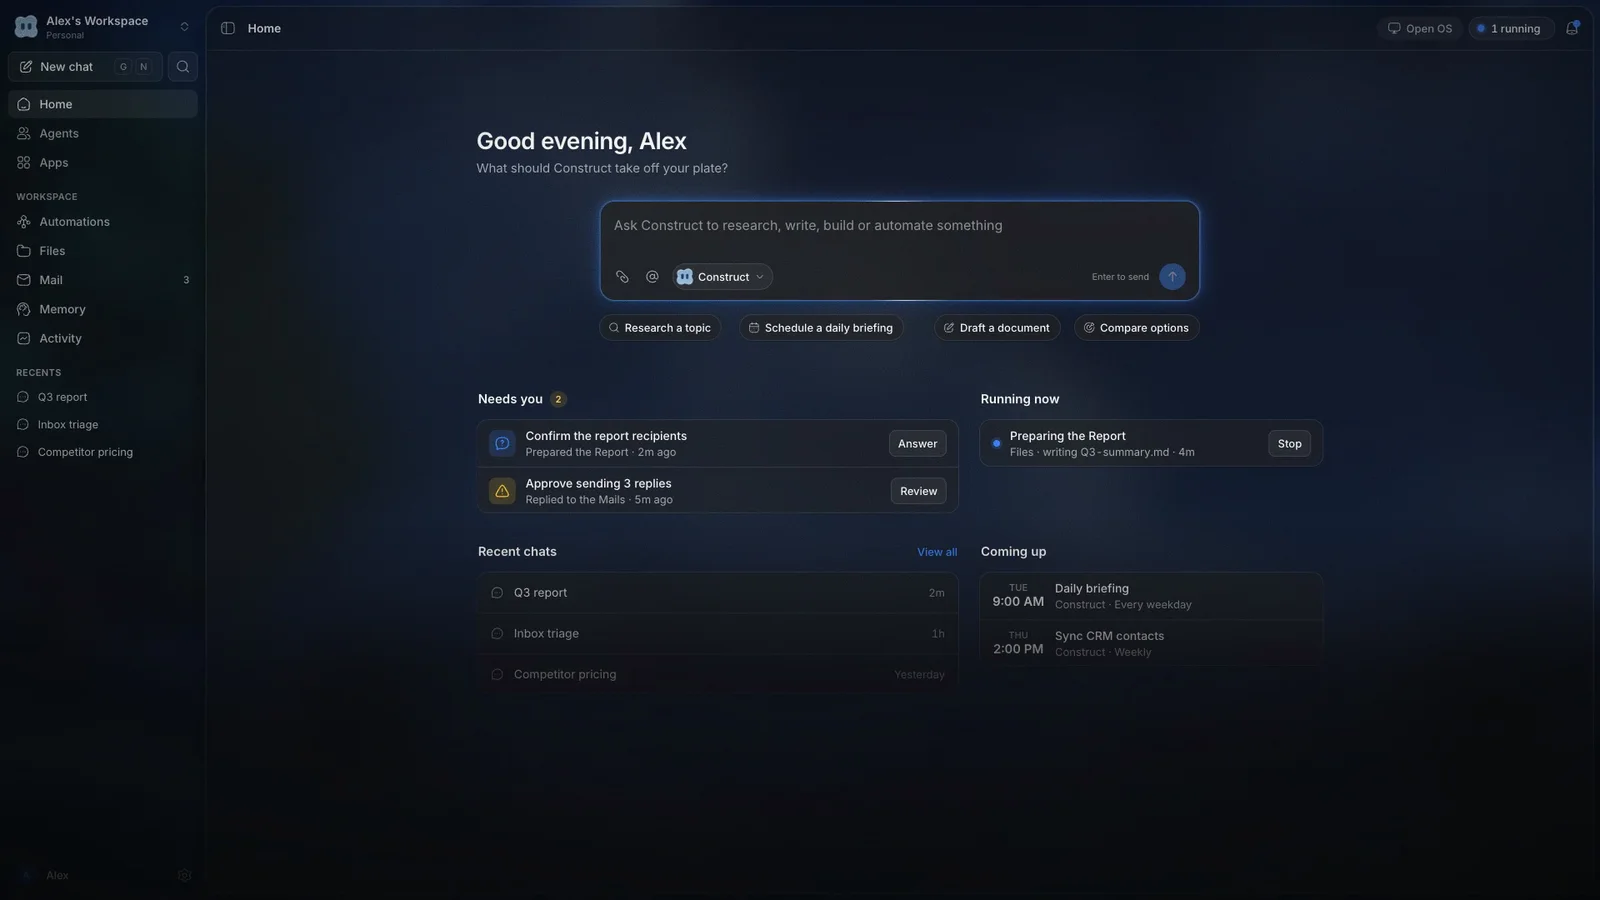Start a New chat

coord(85,67)
